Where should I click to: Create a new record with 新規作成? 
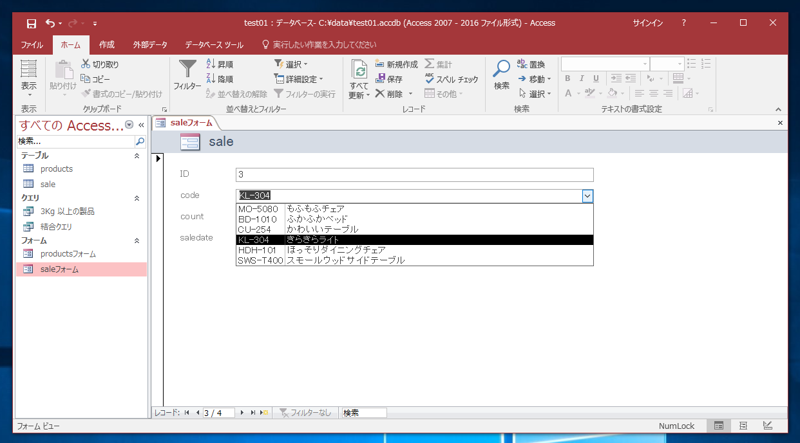coord(396,64)
